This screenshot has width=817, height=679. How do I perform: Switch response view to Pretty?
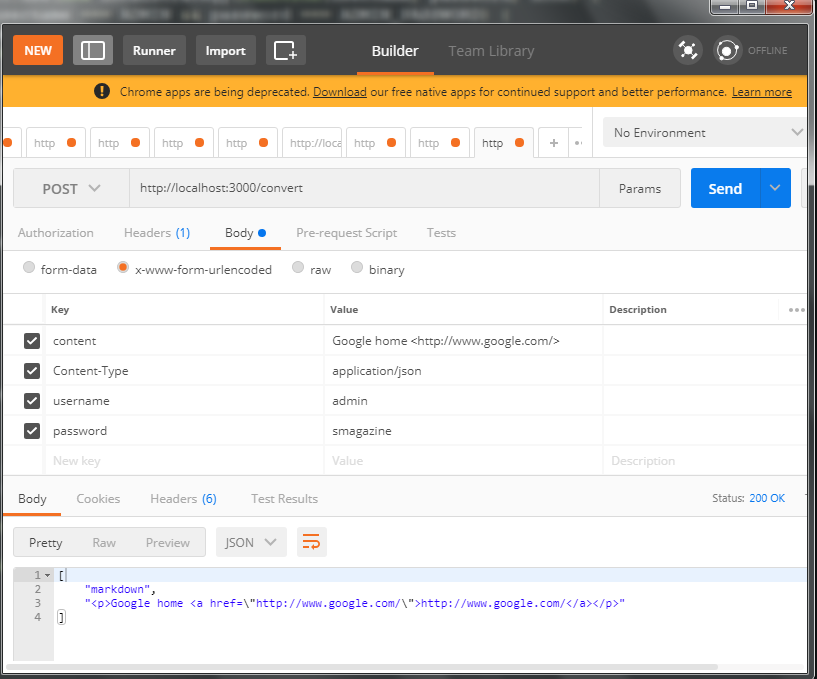pos(46,542)
